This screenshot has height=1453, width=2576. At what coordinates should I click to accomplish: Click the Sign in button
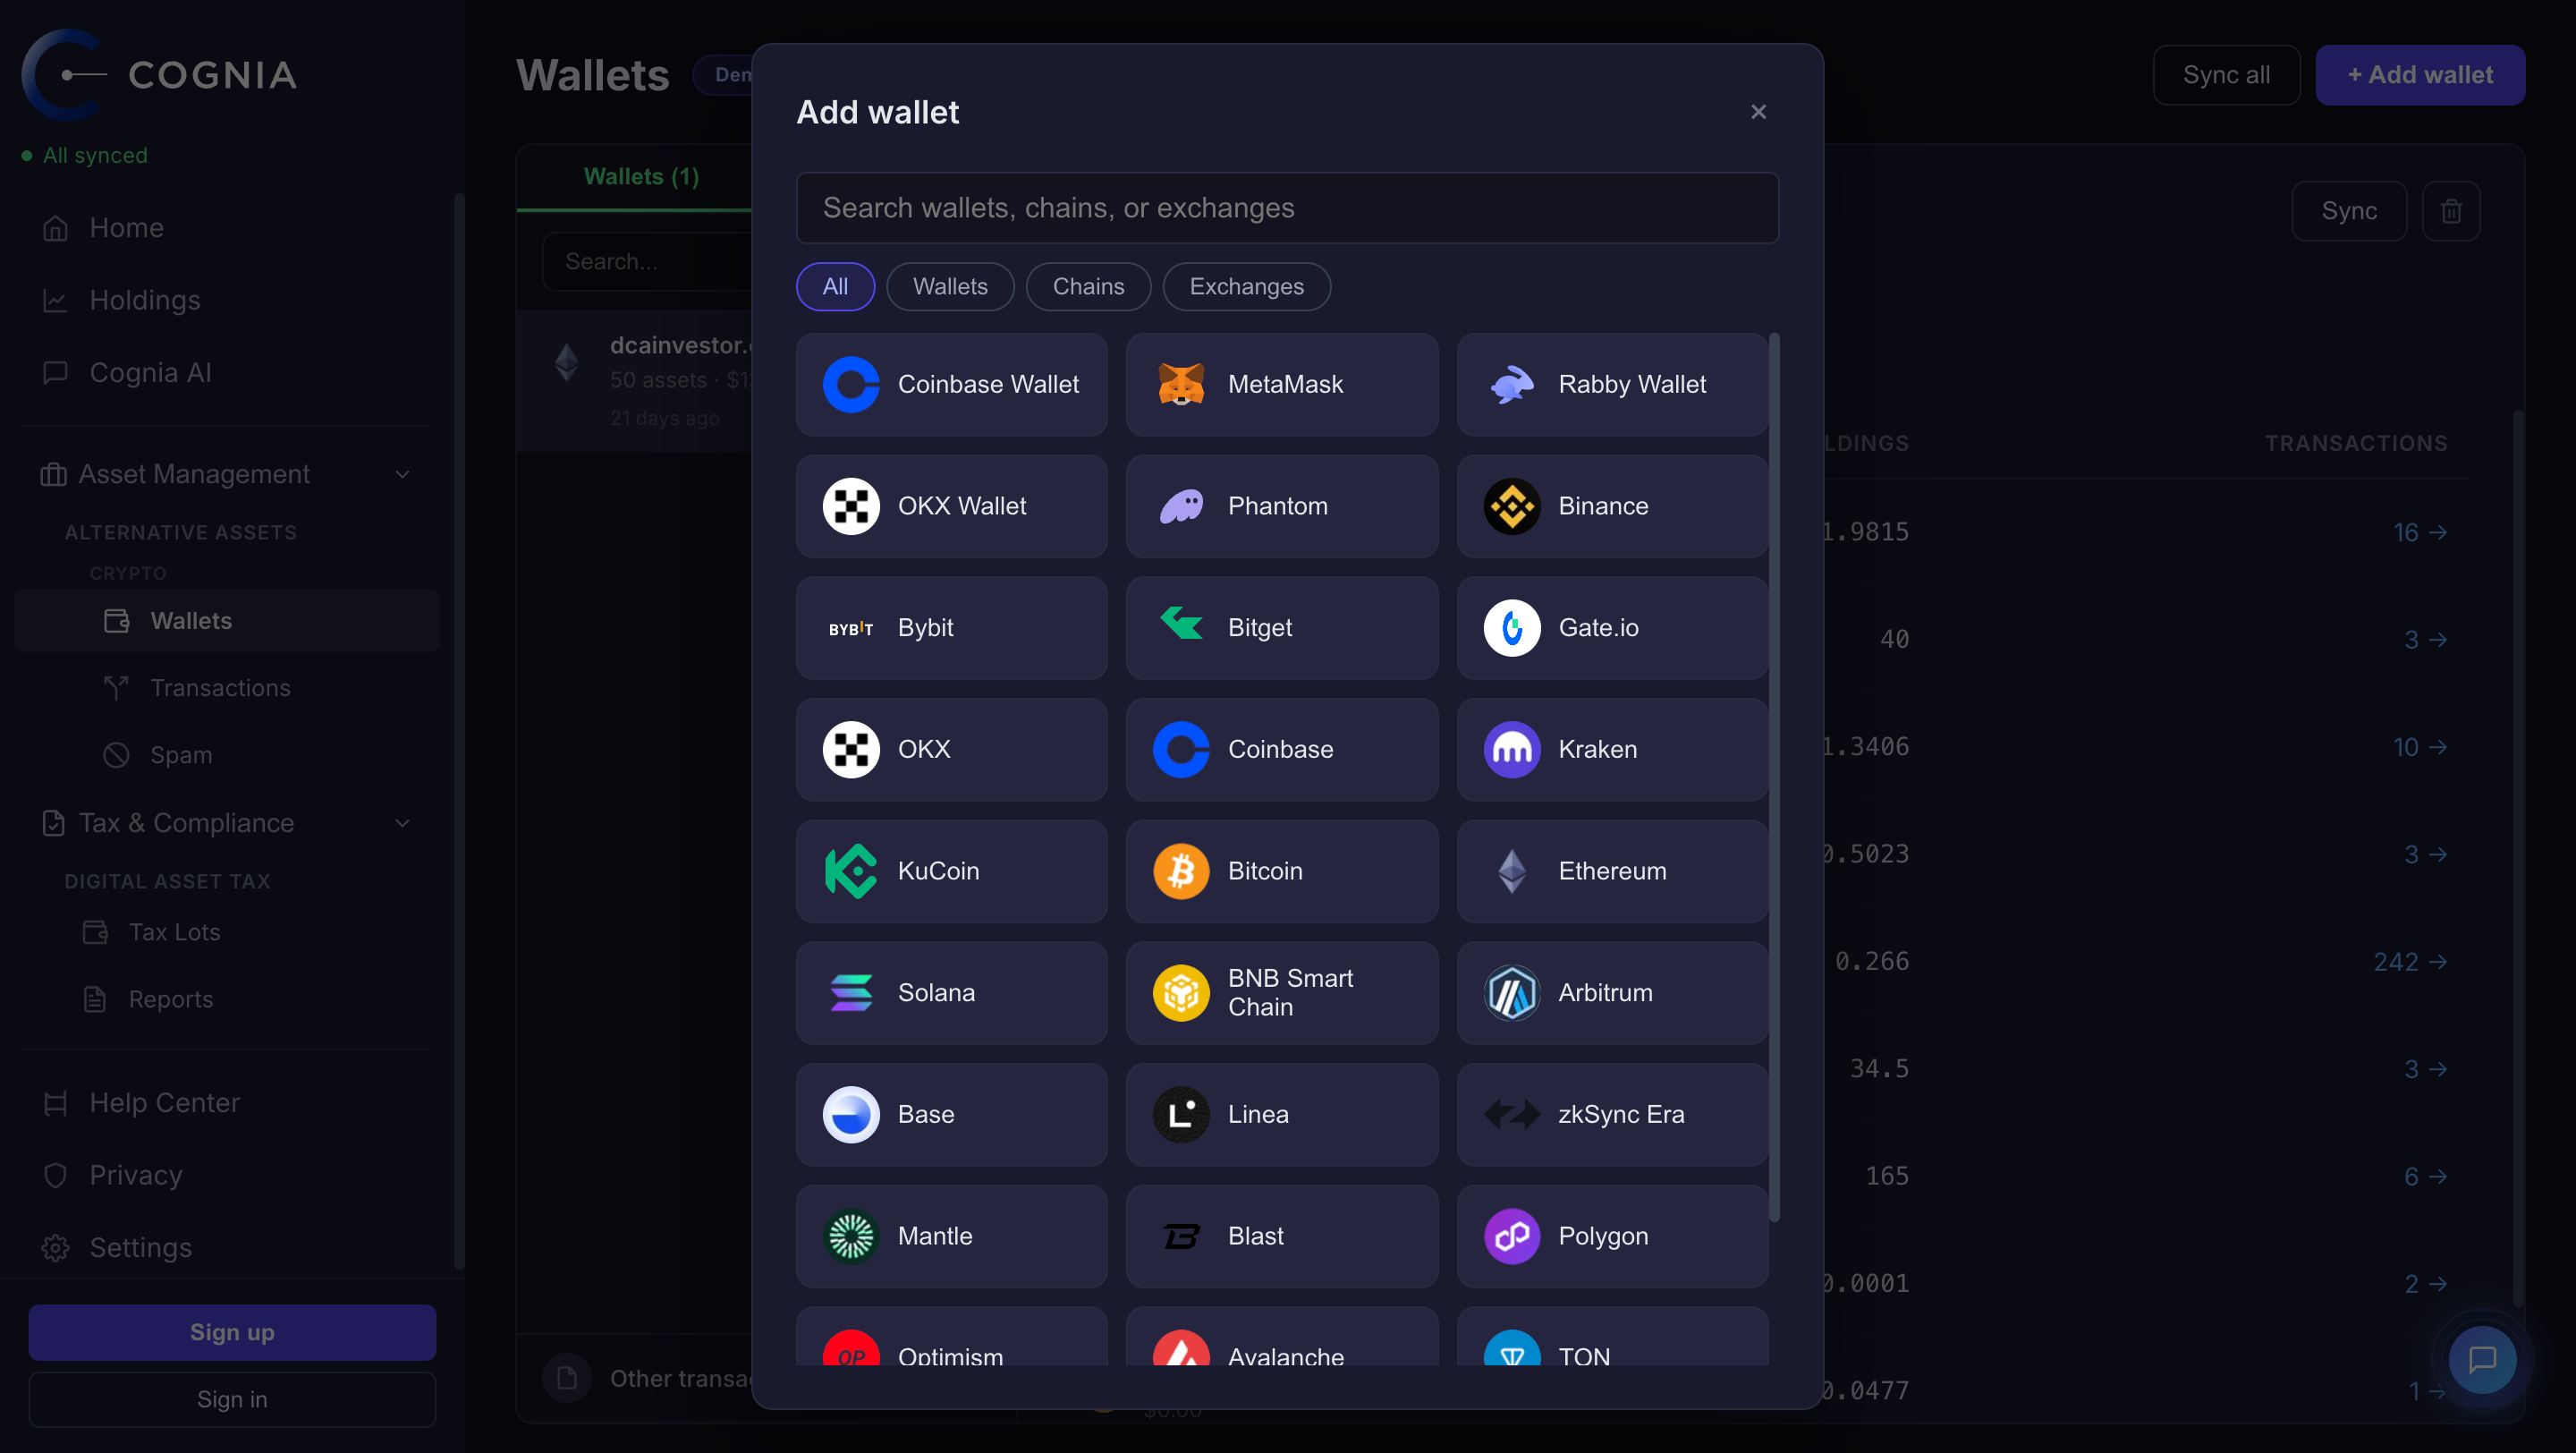[232, 1399]
